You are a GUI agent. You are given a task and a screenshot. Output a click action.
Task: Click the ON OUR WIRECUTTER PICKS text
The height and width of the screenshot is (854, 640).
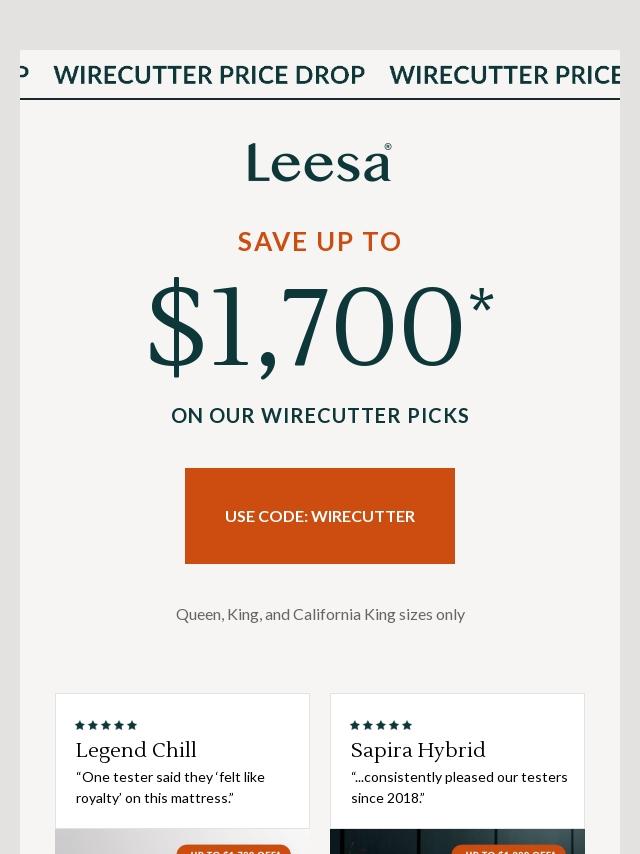[320, 416]
